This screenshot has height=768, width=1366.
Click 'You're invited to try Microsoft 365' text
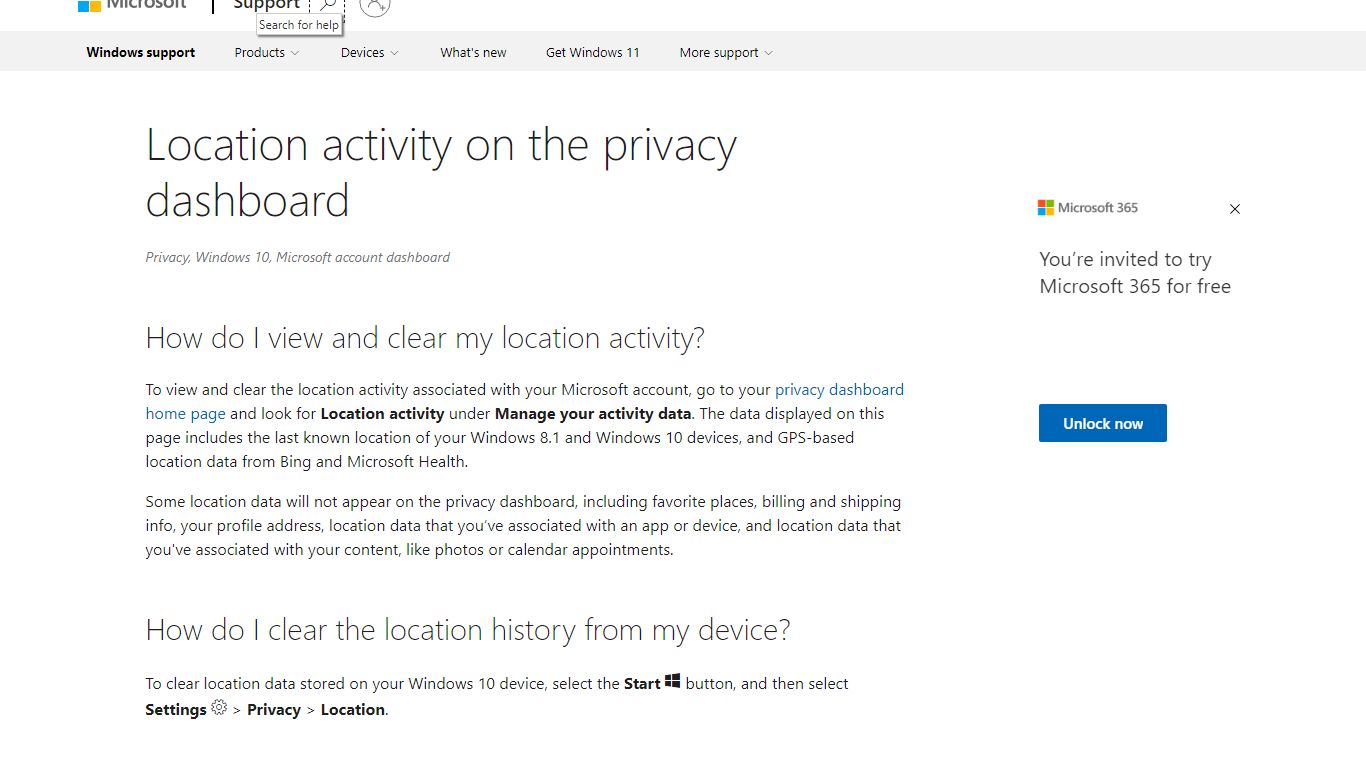click(1135, 273)
